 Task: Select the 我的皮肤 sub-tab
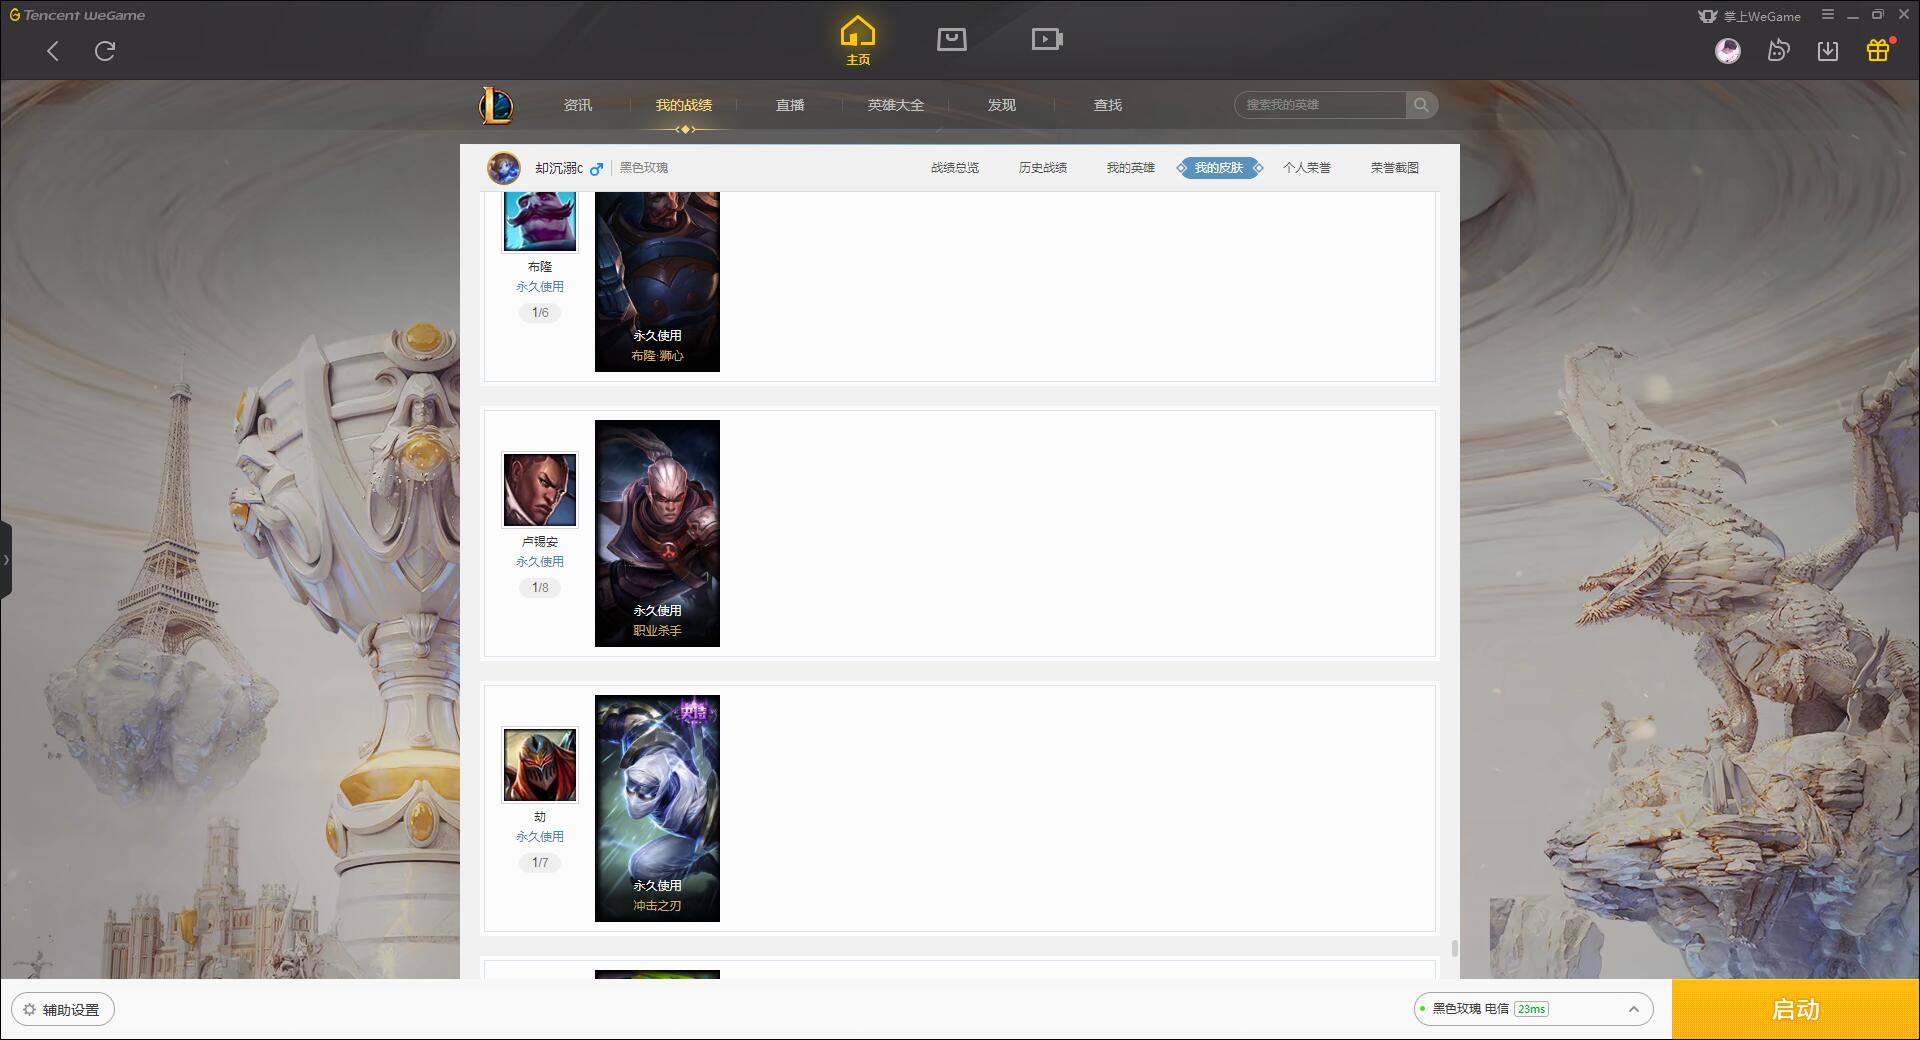click(1219, 168)
